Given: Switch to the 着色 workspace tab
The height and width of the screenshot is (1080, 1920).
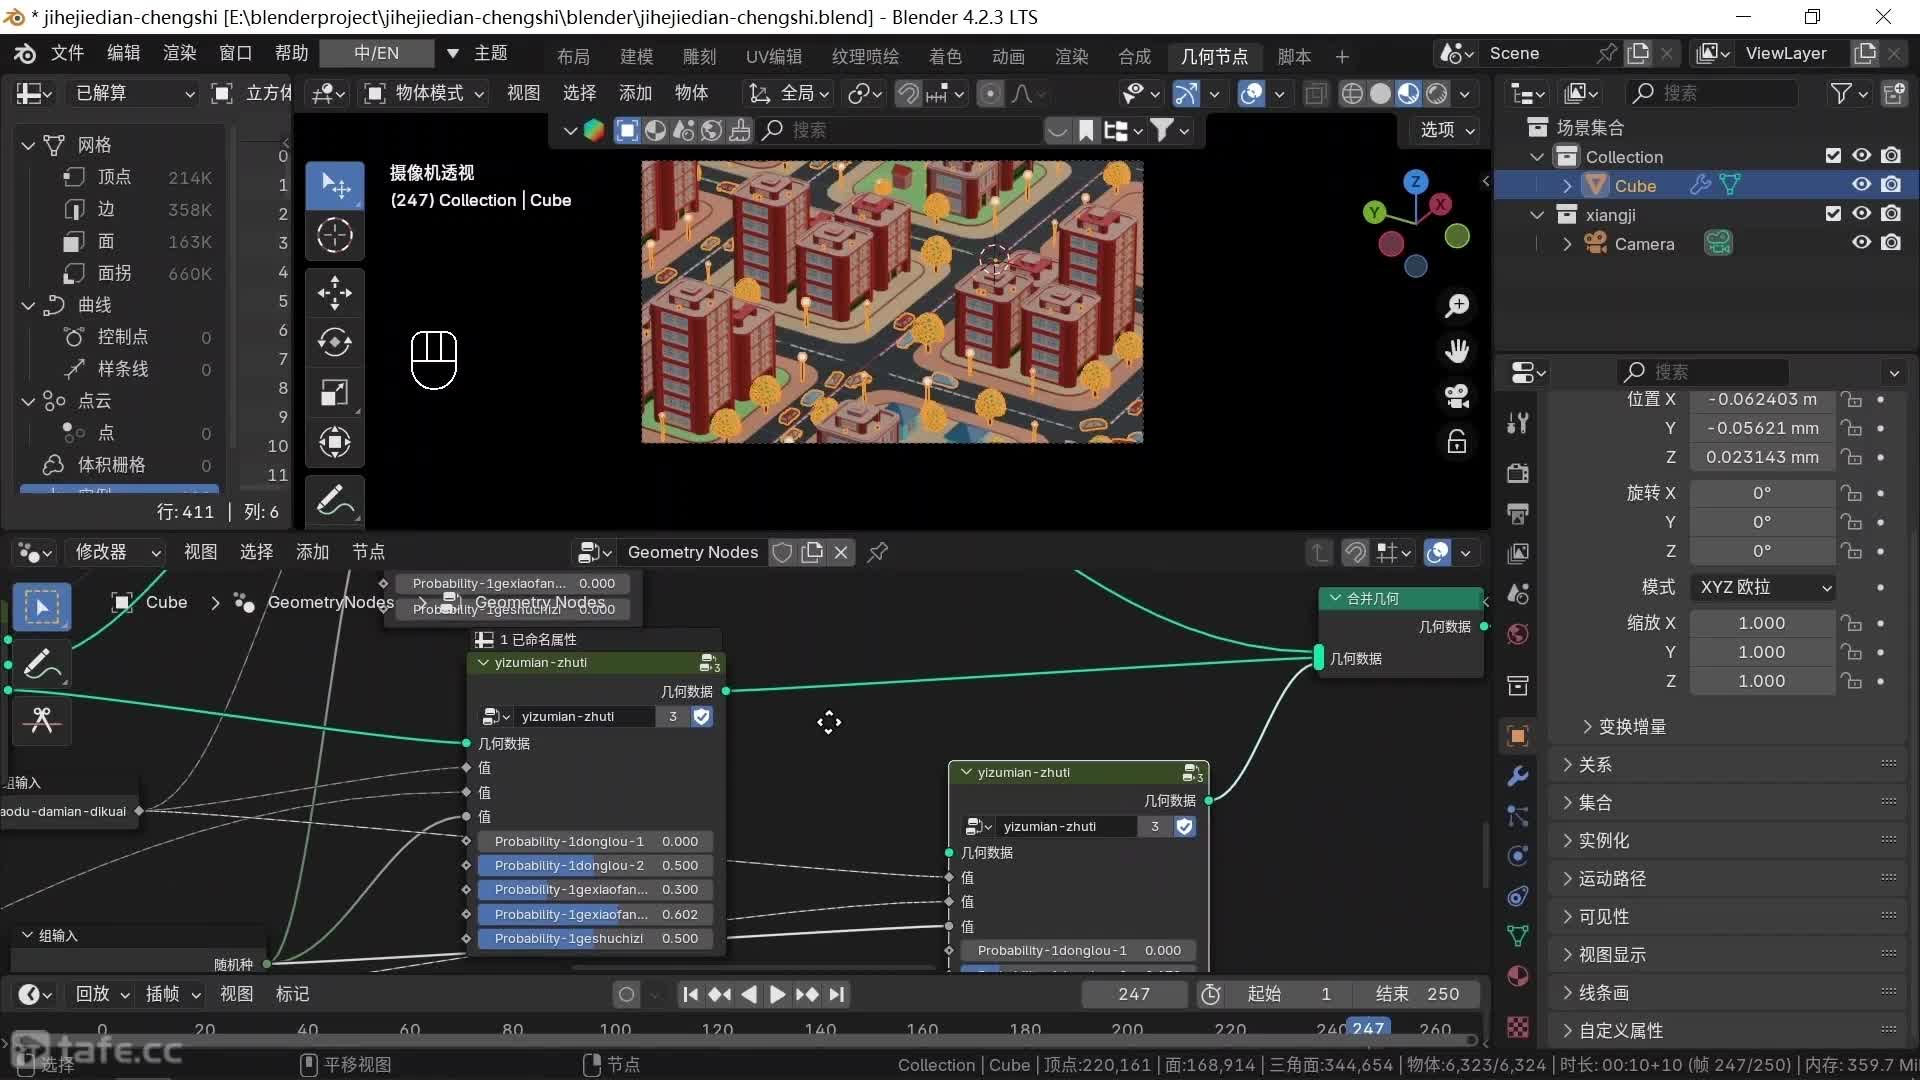Looking at the screenshot, I should tap(944, 57).
